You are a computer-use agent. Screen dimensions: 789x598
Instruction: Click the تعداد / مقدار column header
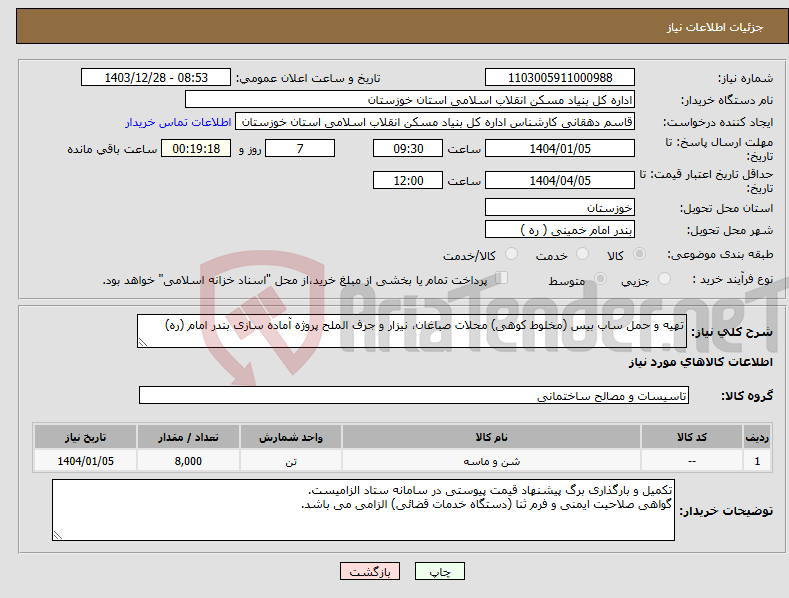coord(188,437)
